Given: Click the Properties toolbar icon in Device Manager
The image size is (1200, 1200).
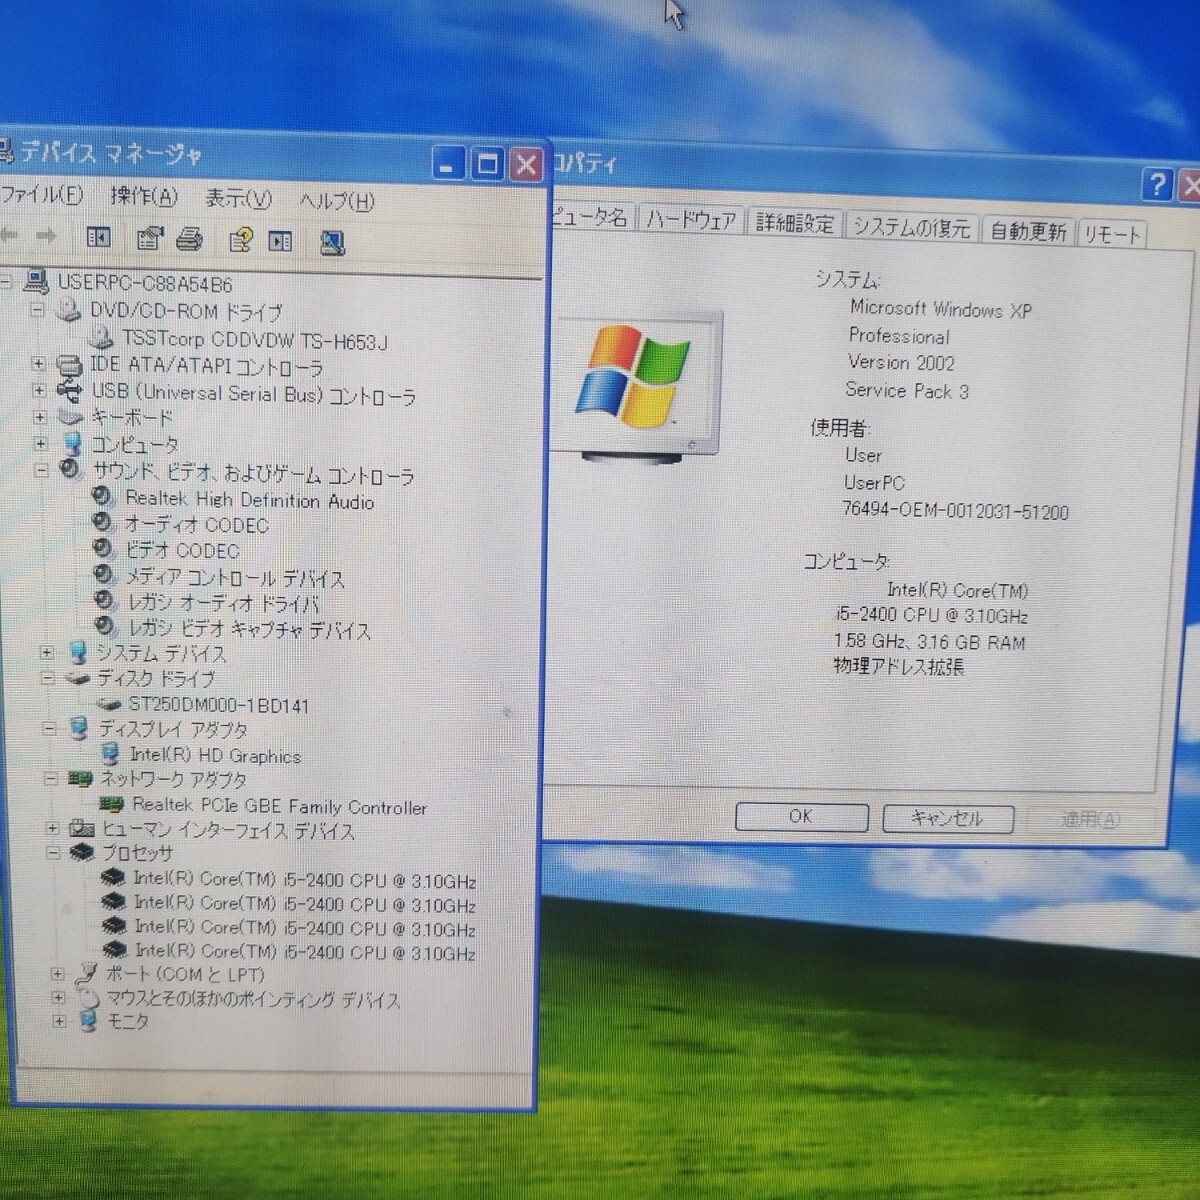Looking at the screenshot, I should (150, 239).
